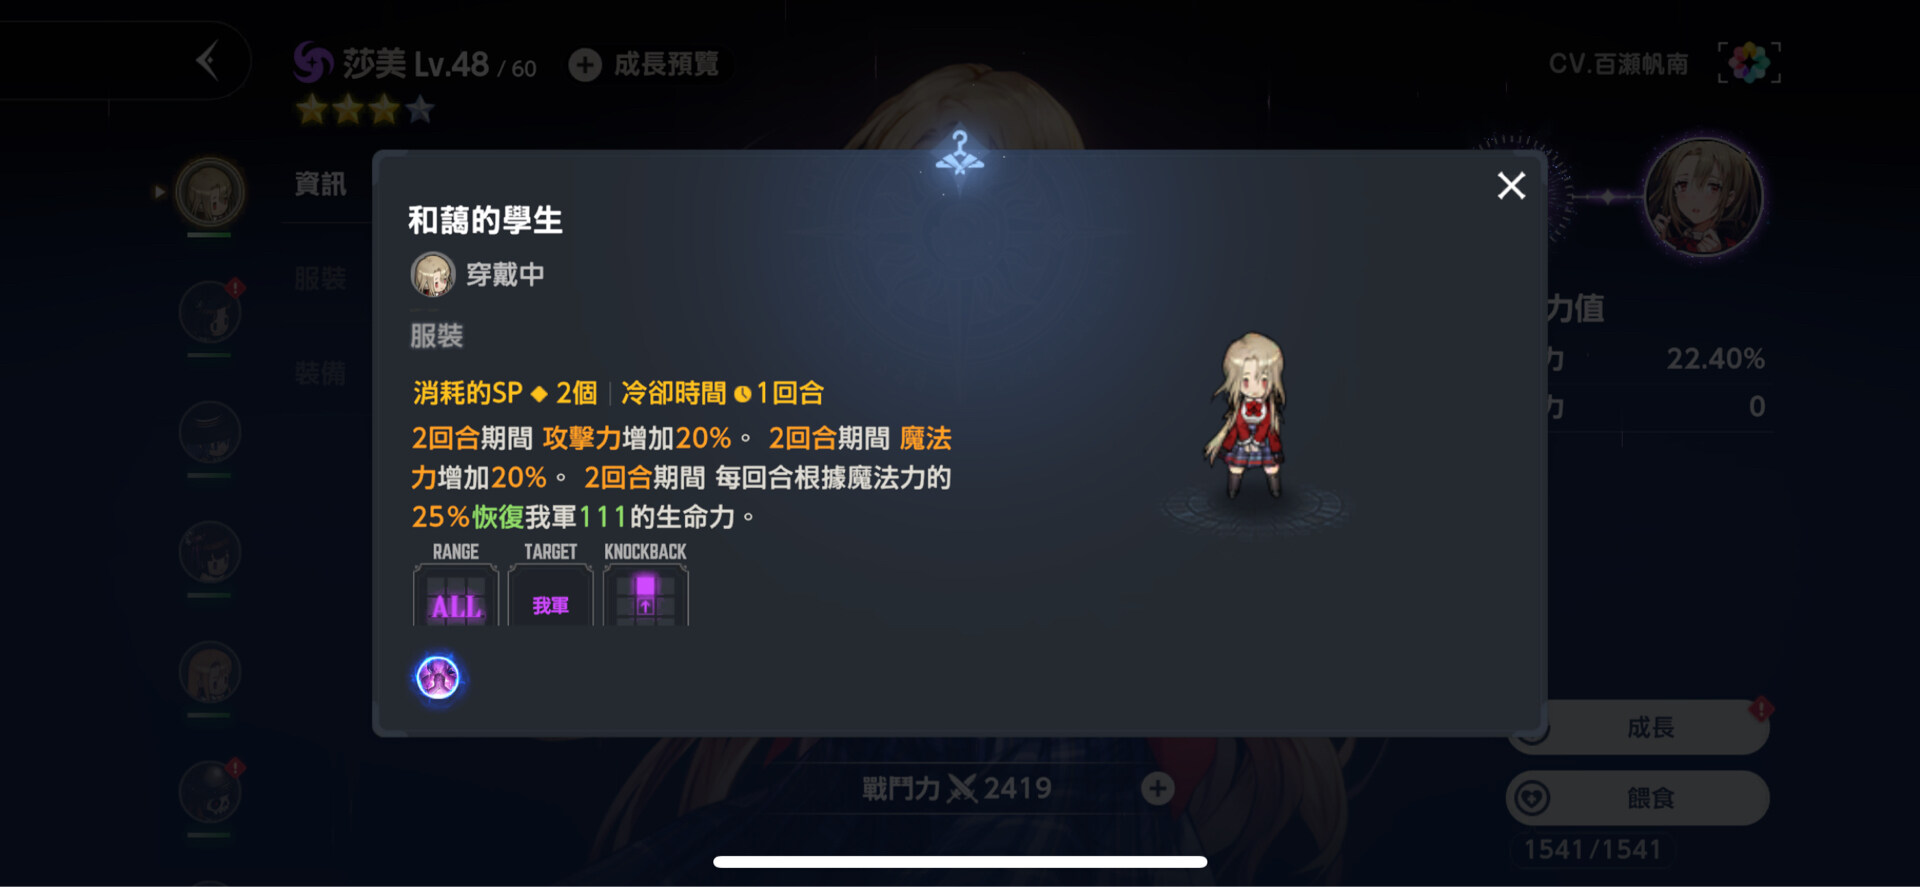
Task: Tap the KNOCKBACK grid indicator
Action: [646, 596]
